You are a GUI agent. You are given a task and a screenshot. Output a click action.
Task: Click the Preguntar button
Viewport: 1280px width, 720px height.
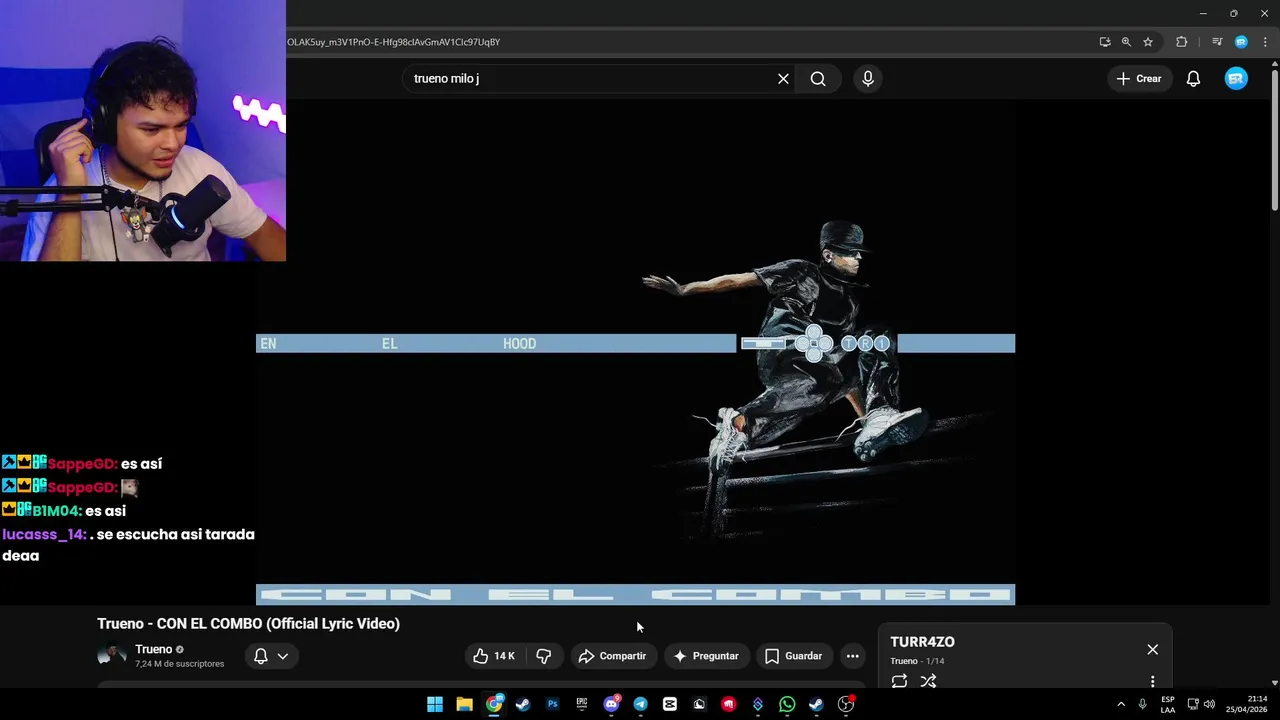pyautogui.click(x=706, y=656)
